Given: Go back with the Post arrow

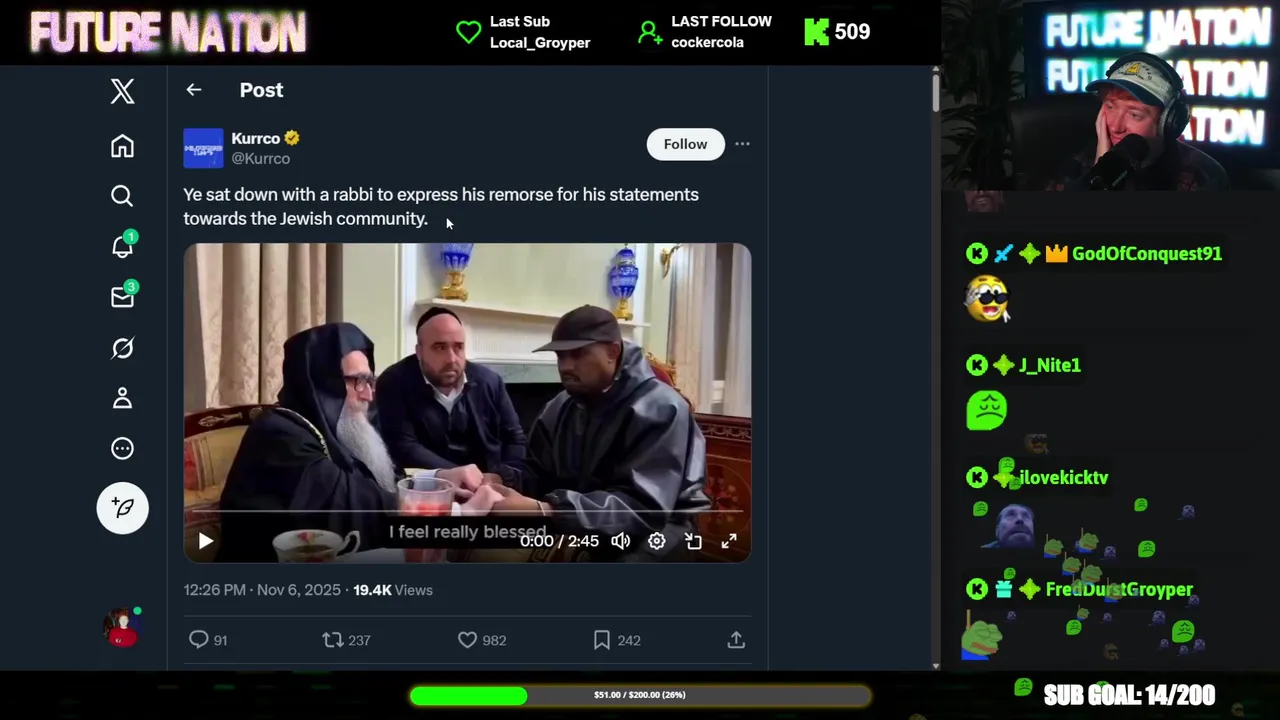Looking at the screenshot, I should coord(194,90).
